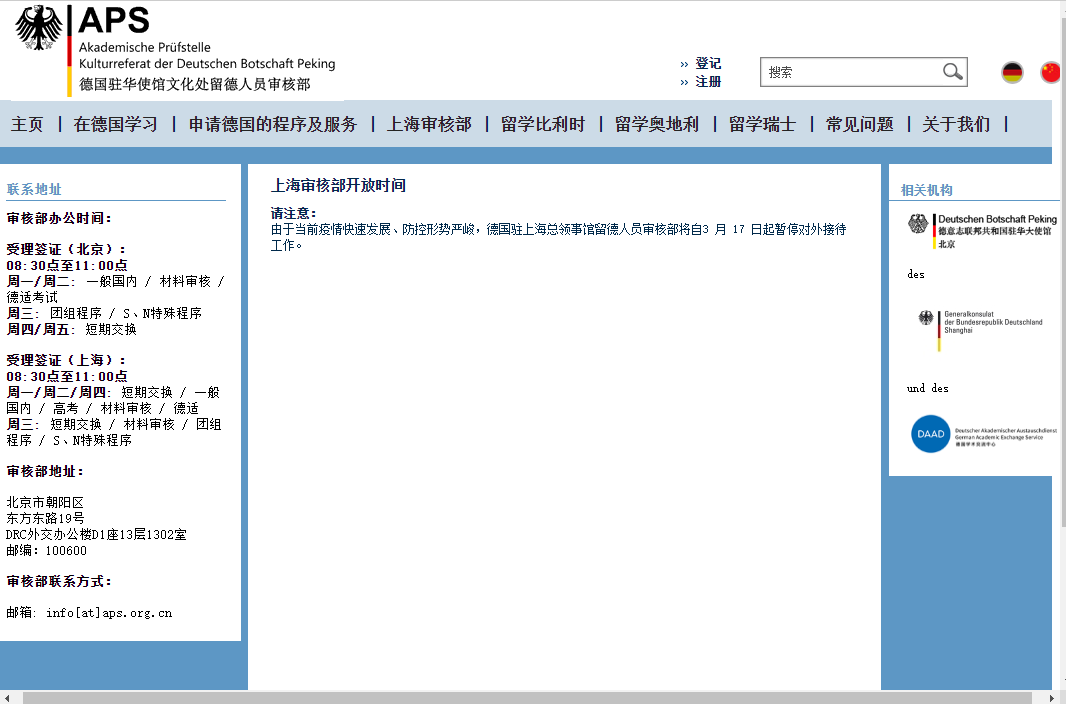Click the magnifying glass search icon
1066x704 pixels.
click(952, 72)
